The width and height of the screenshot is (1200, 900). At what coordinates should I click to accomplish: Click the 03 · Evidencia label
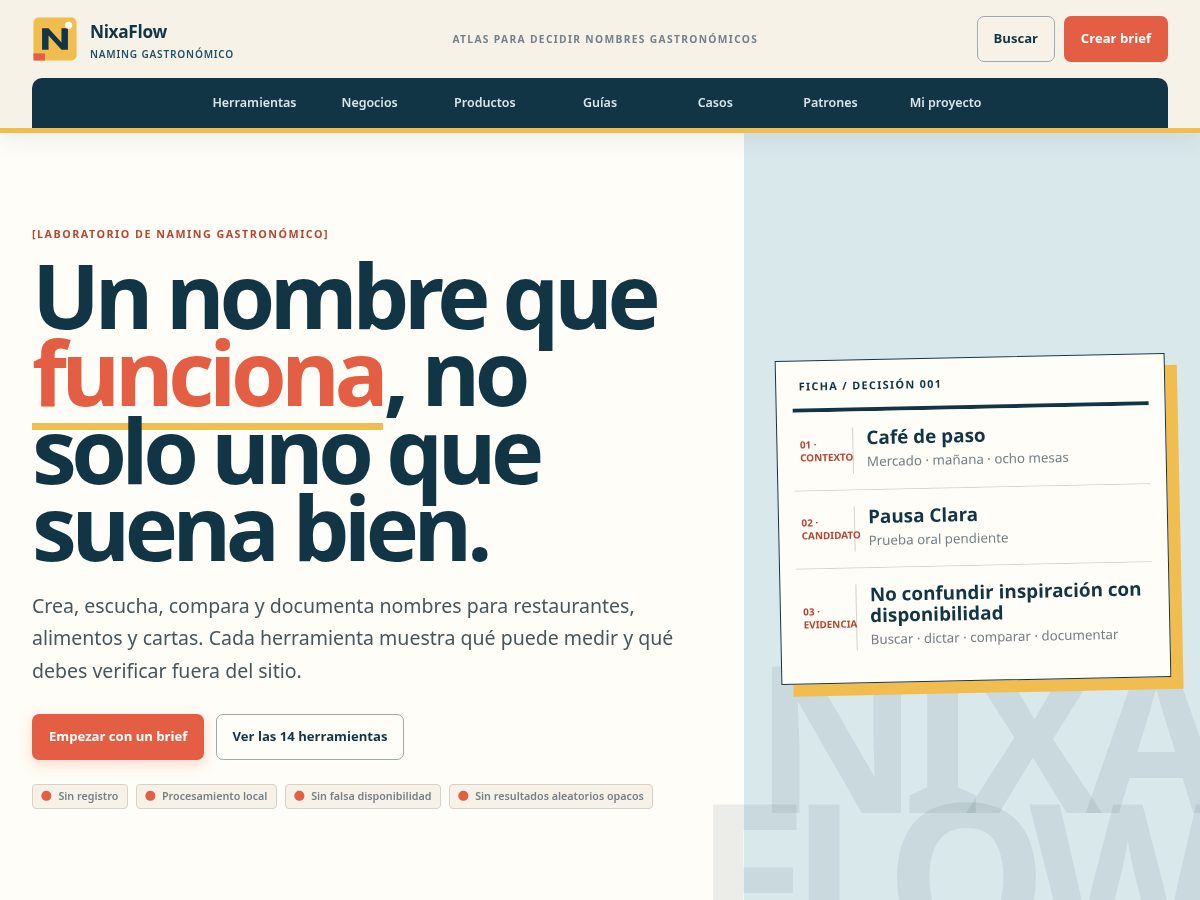pos(830,618)
